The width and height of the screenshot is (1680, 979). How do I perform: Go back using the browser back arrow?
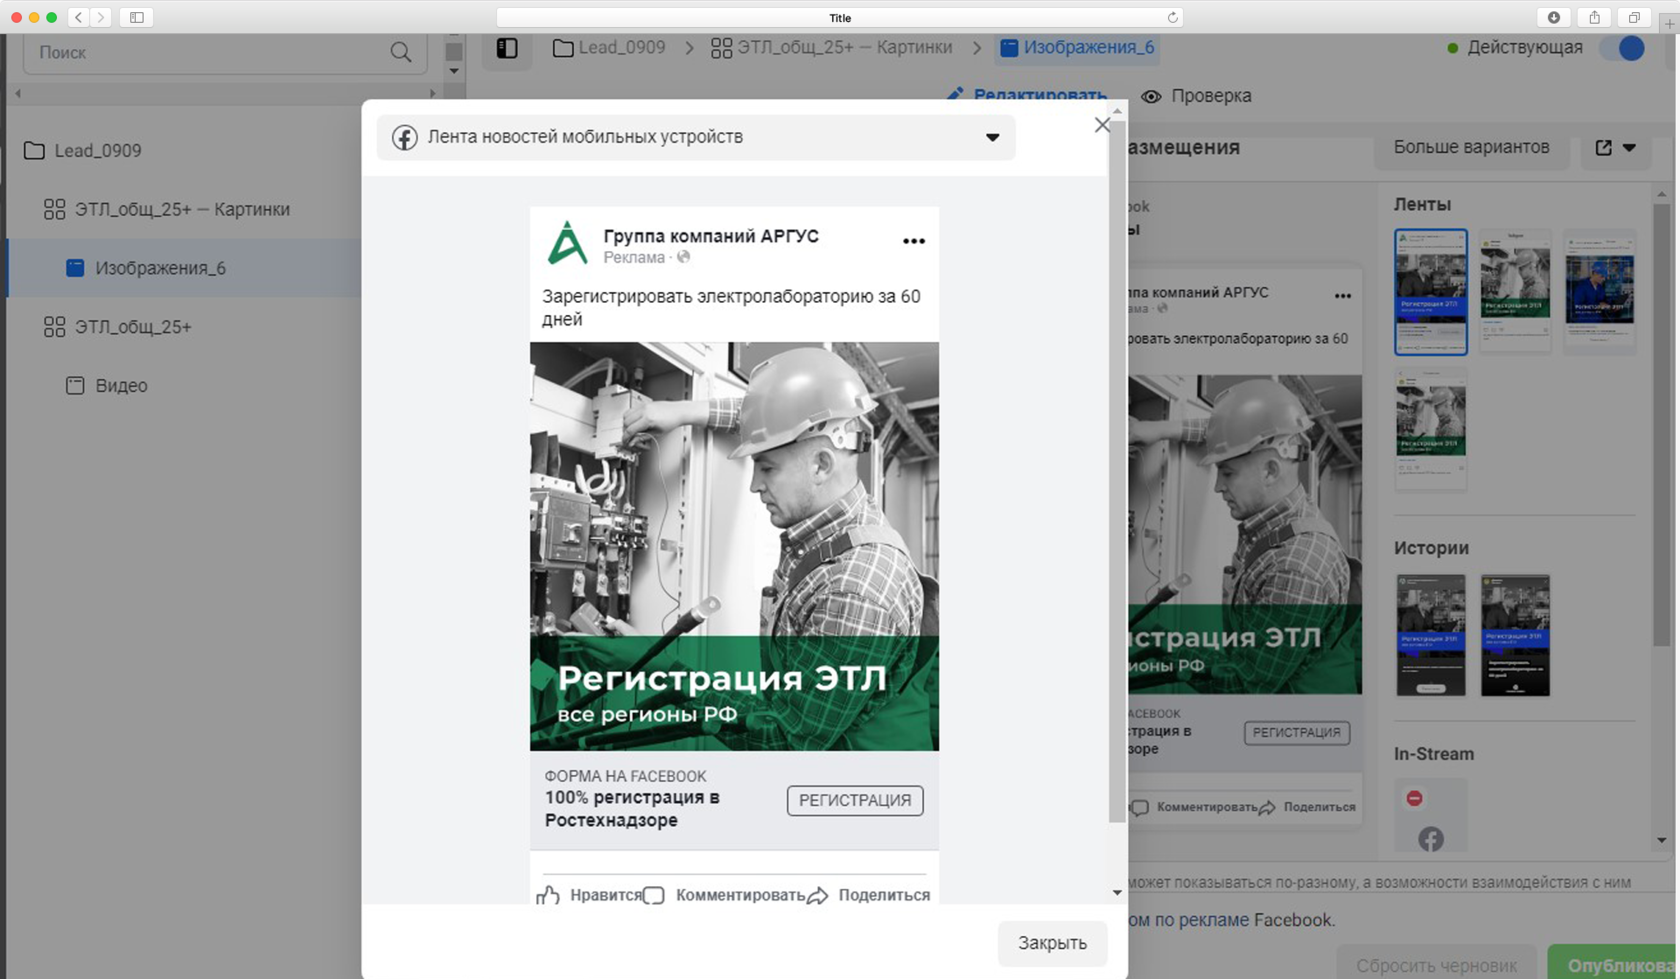click(78, 17)
